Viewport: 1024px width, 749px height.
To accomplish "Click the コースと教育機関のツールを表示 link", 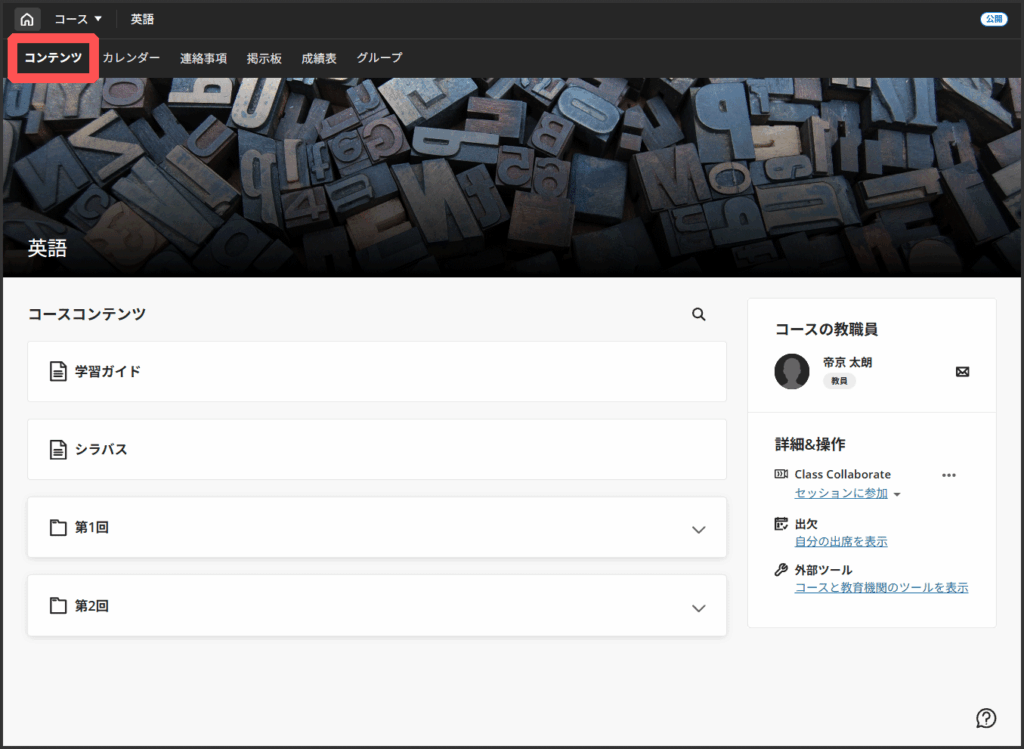I will 881,588.
